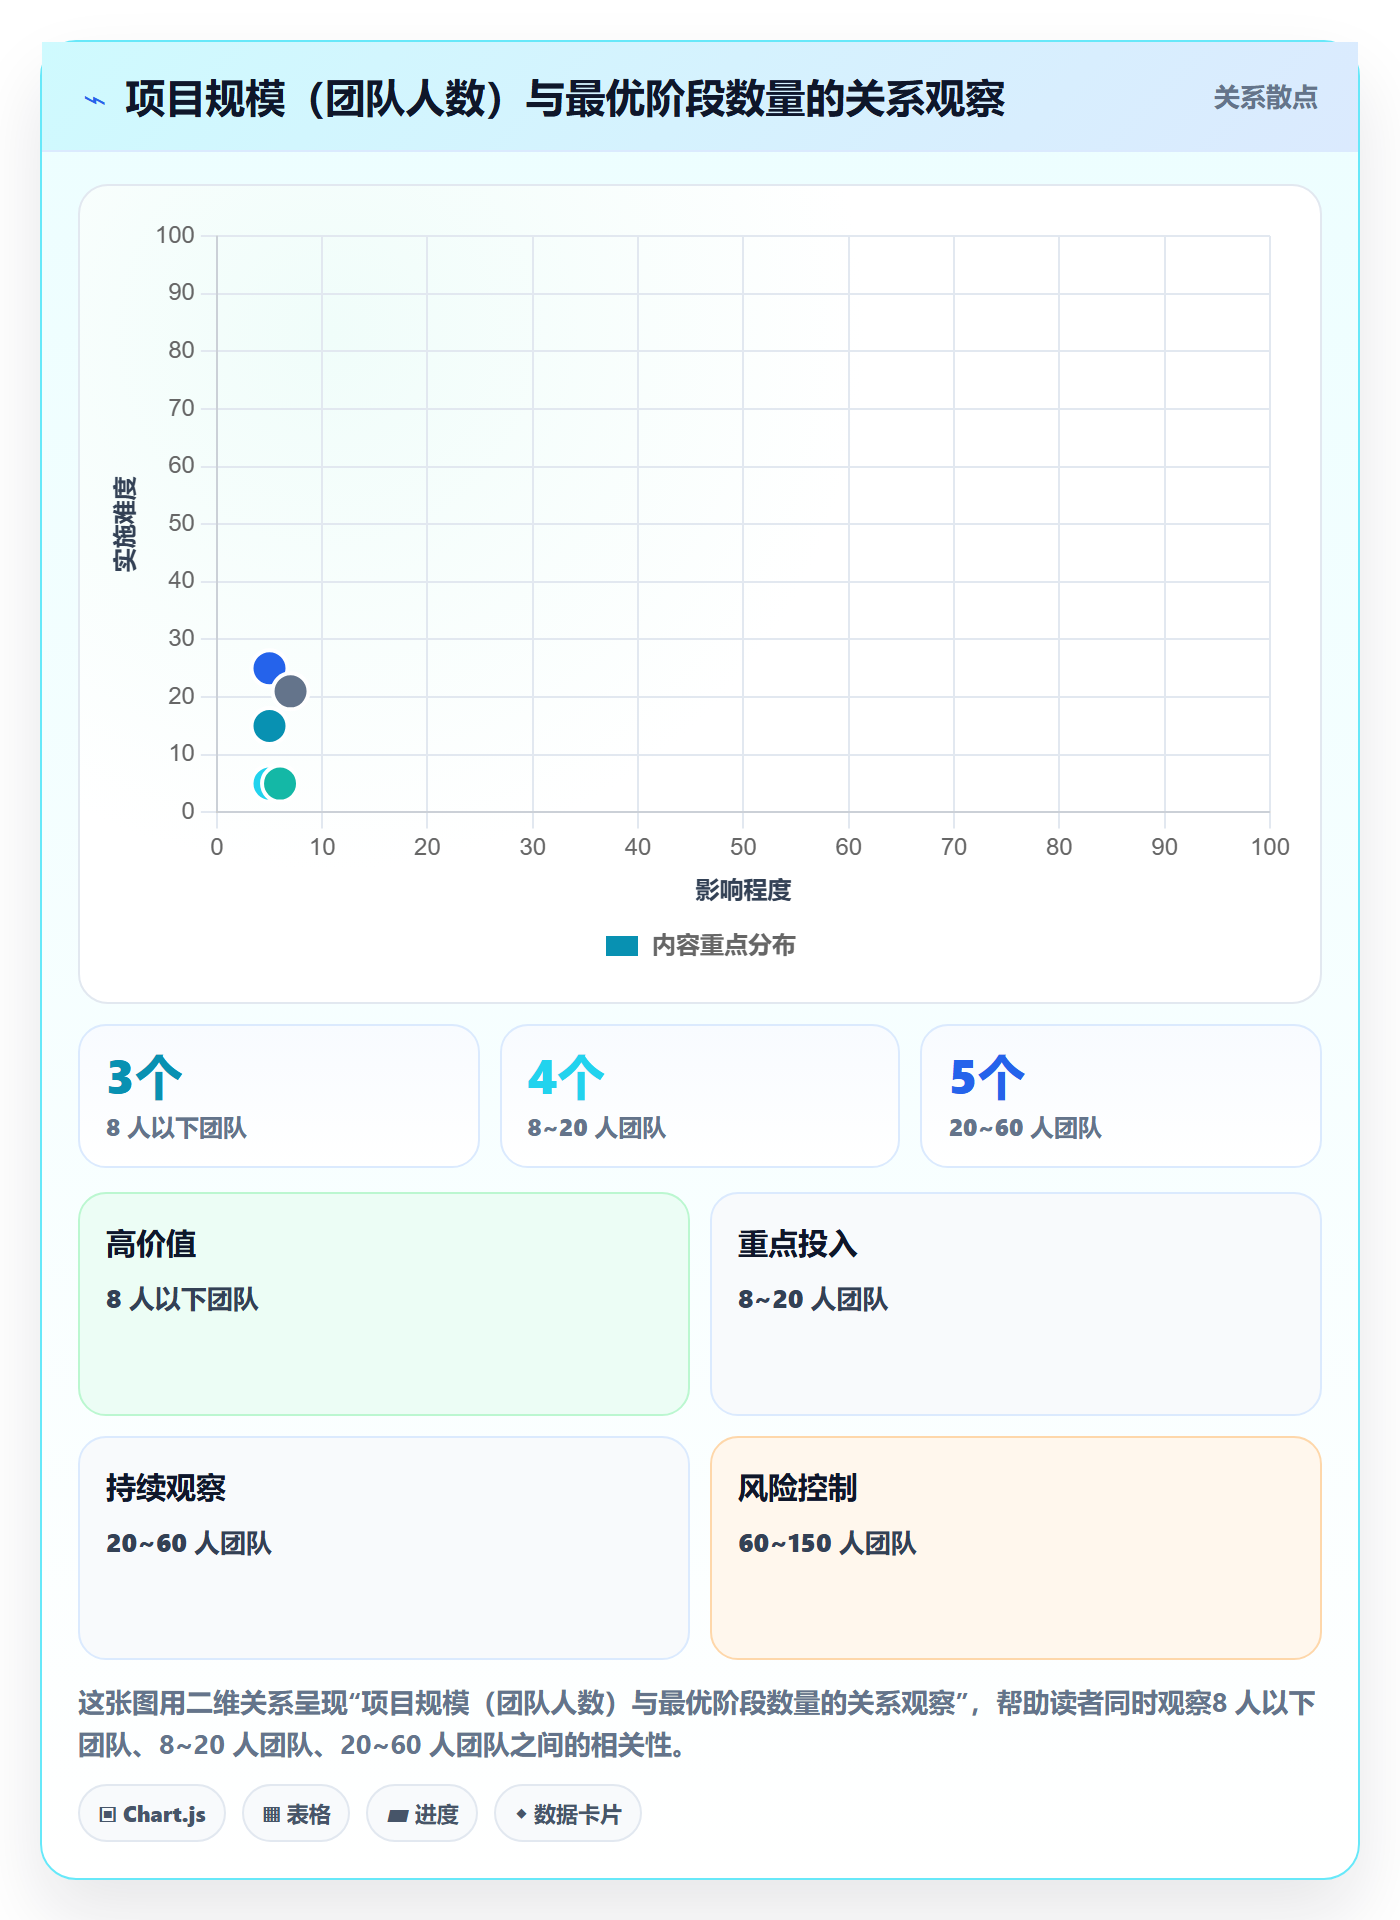Click x-axis tick label 50
The width and height of the screenshot is (1400, 1920).
pyautogui.click(x=743, y=847)
